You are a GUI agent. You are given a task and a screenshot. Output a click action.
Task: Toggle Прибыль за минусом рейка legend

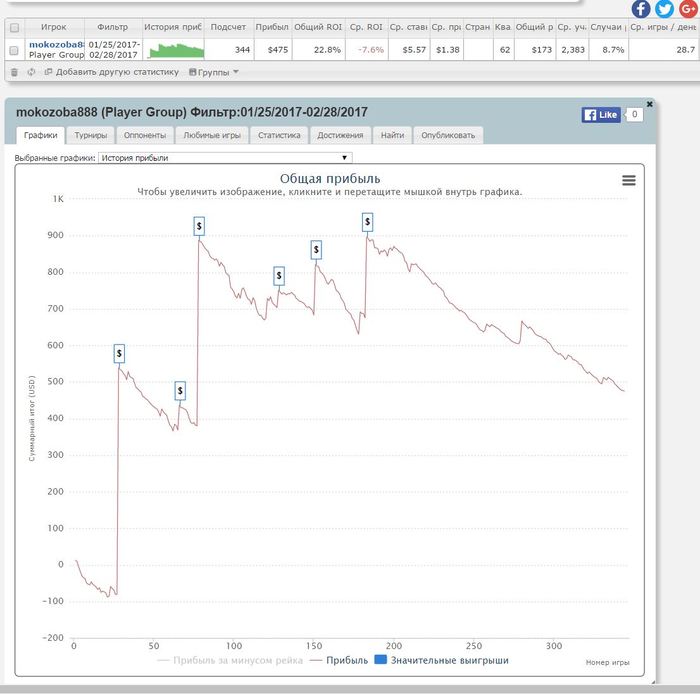pos(230,661)
